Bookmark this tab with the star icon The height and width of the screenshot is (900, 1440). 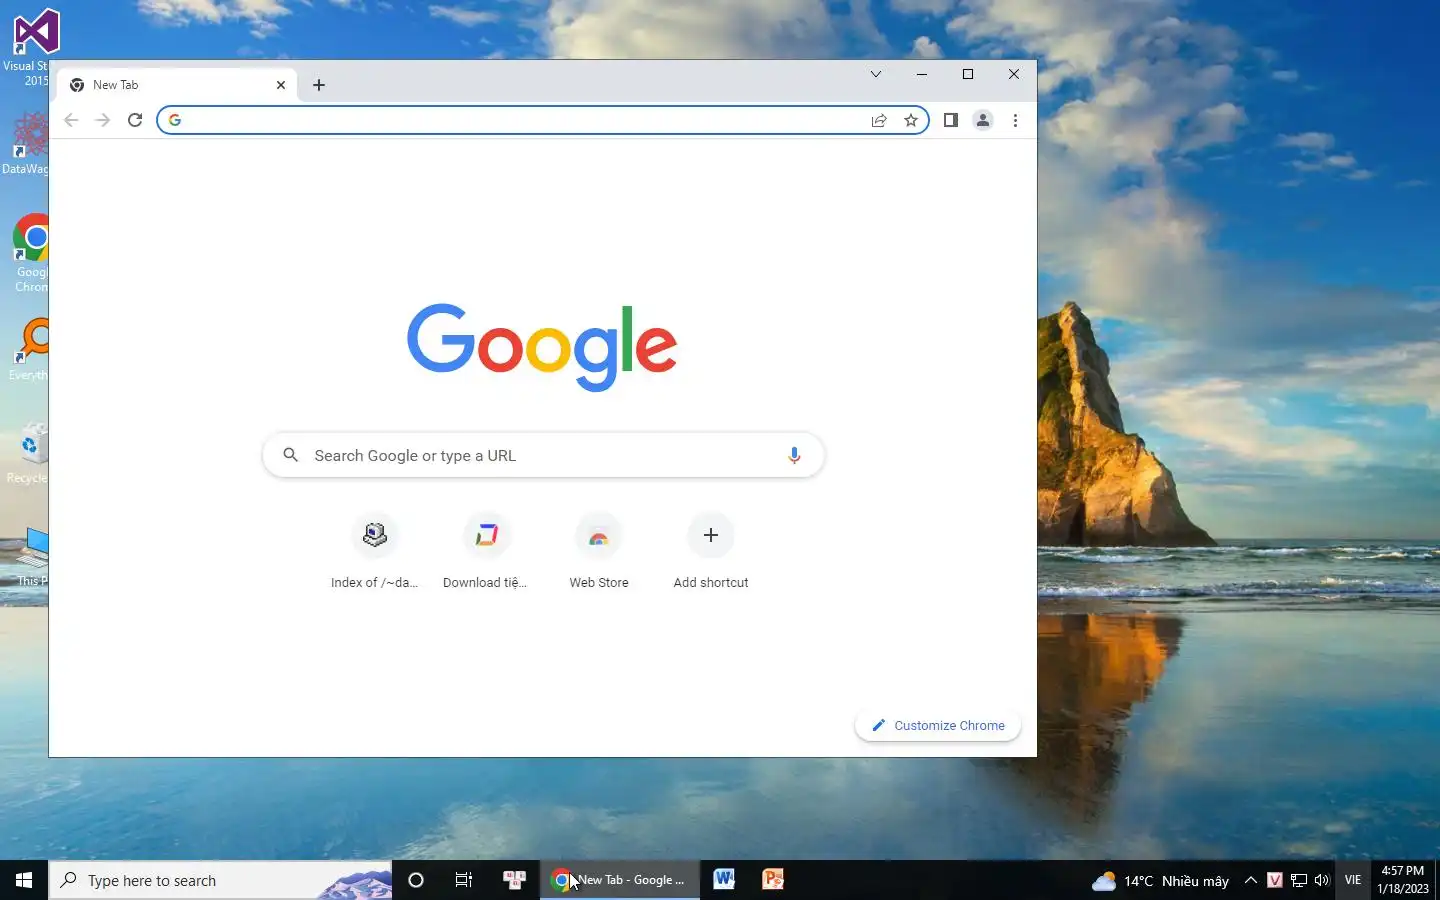911,120
